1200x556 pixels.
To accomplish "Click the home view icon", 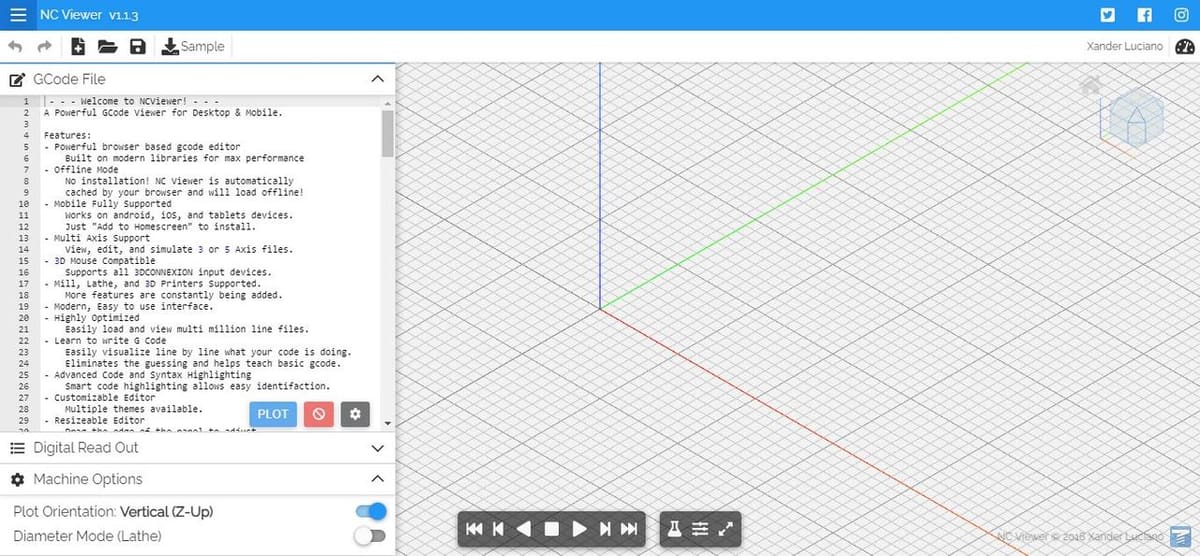I will [x=1091, y=85].
